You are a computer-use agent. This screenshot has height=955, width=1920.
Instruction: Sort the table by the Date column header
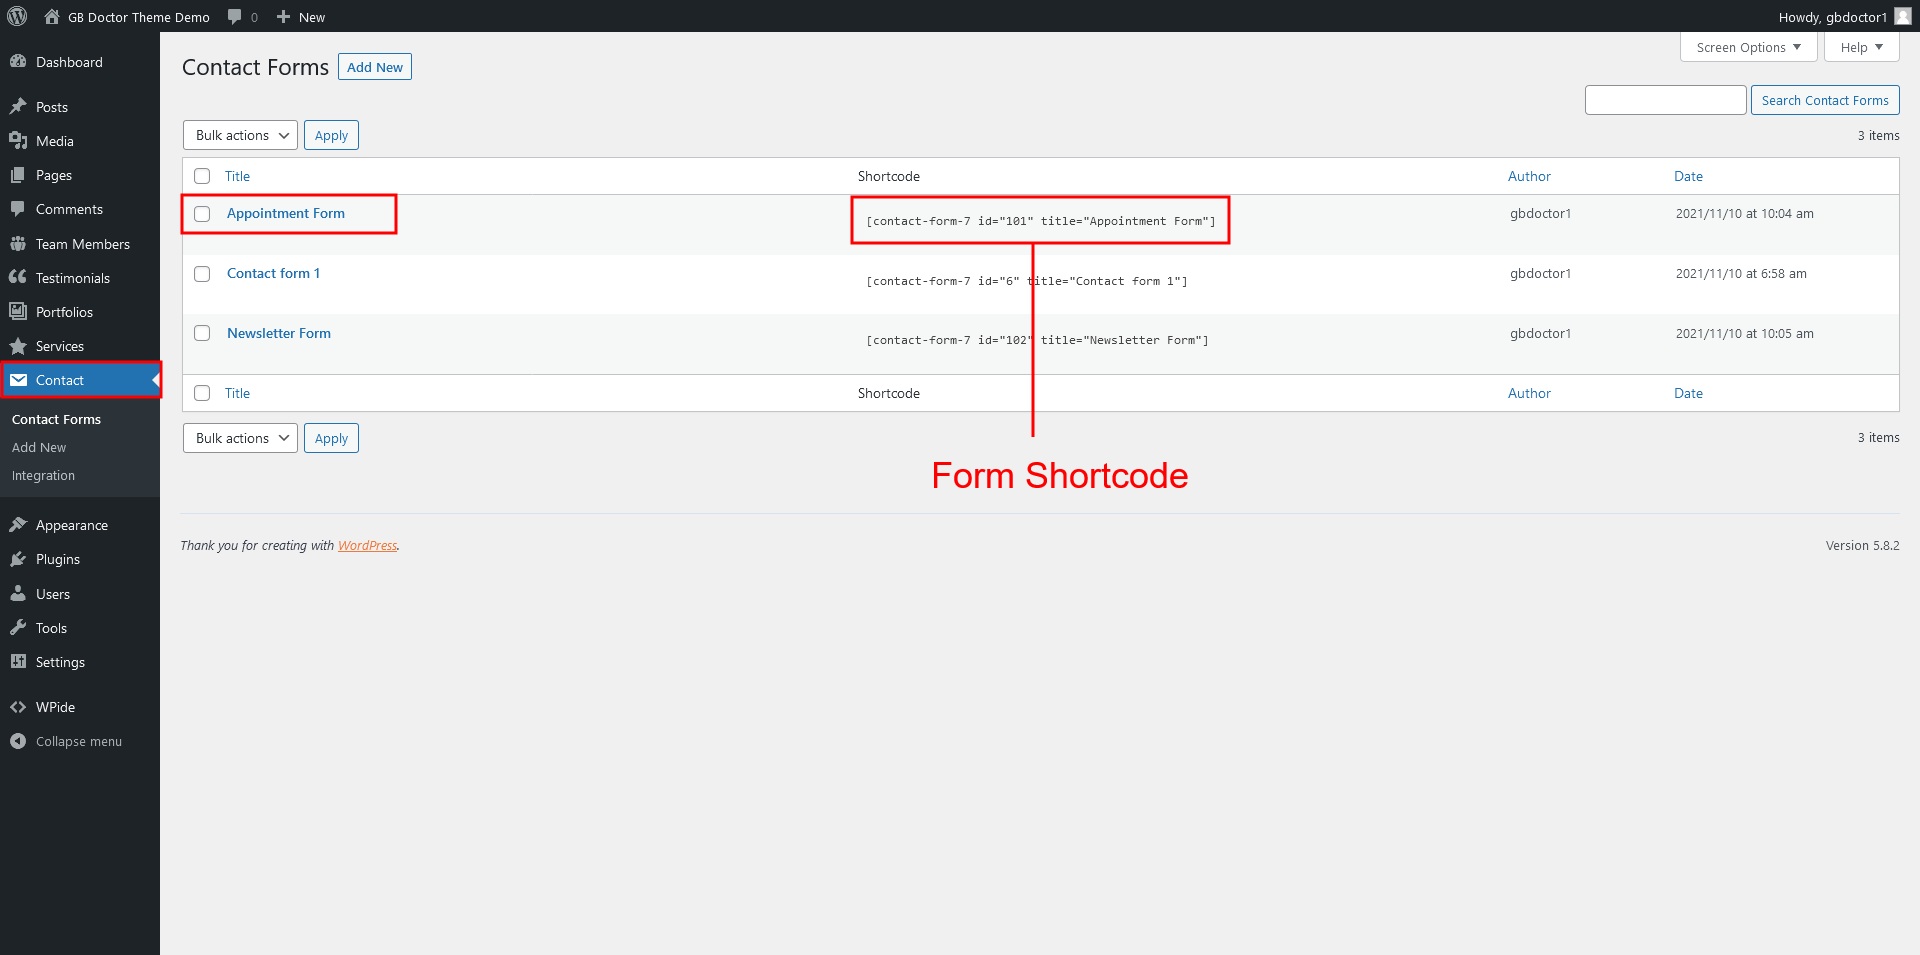tap(1688, 176)
